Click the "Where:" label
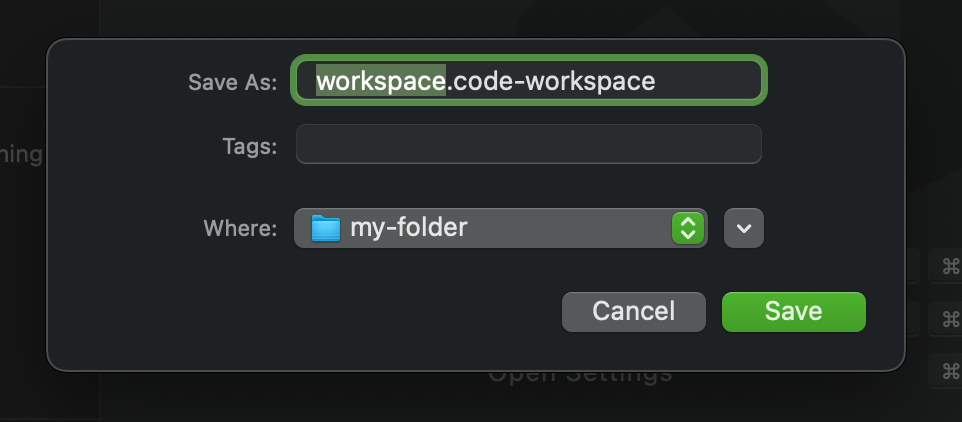 tap(240, 228)
